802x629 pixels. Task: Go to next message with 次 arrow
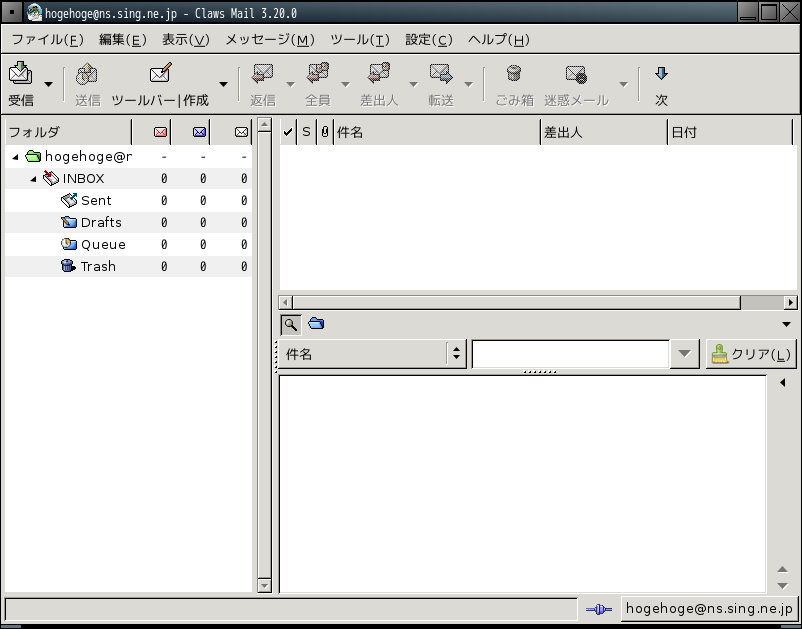(661, 74)
